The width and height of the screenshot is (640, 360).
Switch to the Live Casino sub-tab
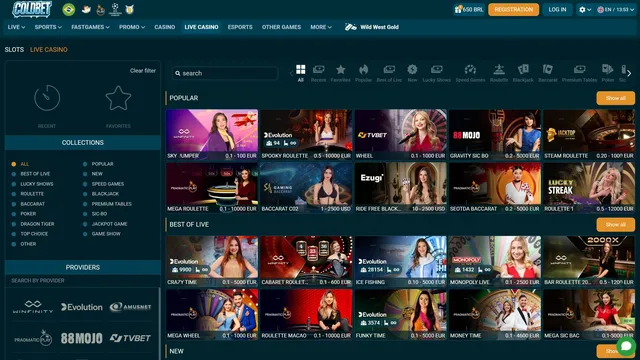coord(49,49)
